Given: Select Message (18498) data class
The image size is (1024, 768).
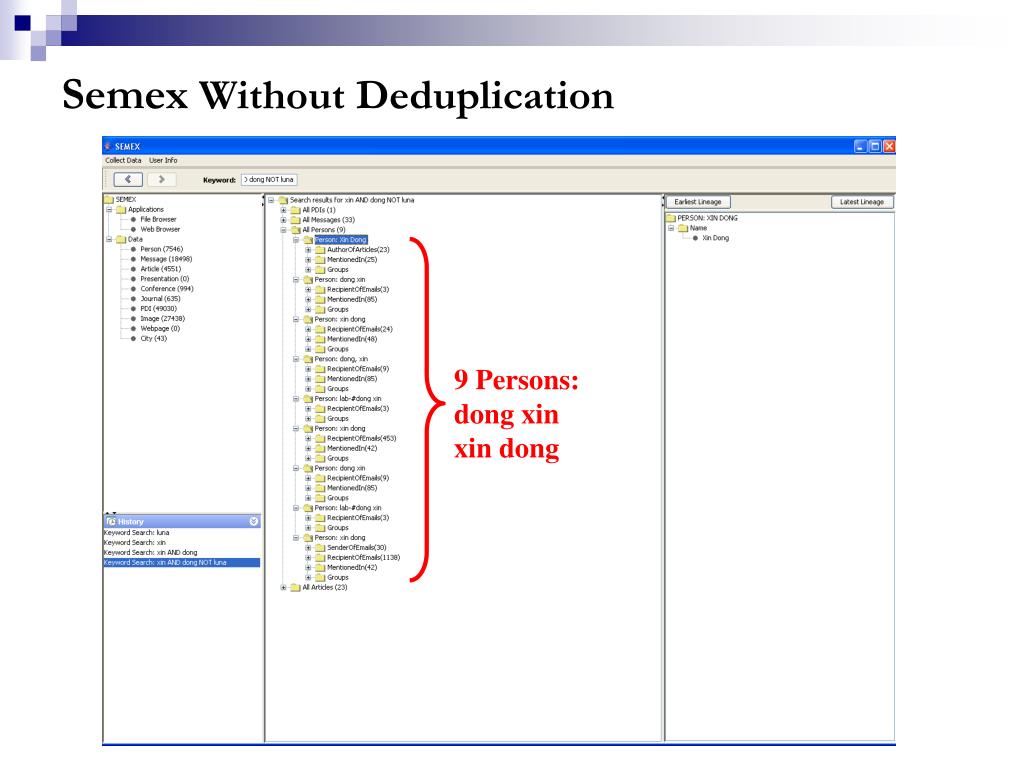Looking at the screenshot, I should point(166,259).
